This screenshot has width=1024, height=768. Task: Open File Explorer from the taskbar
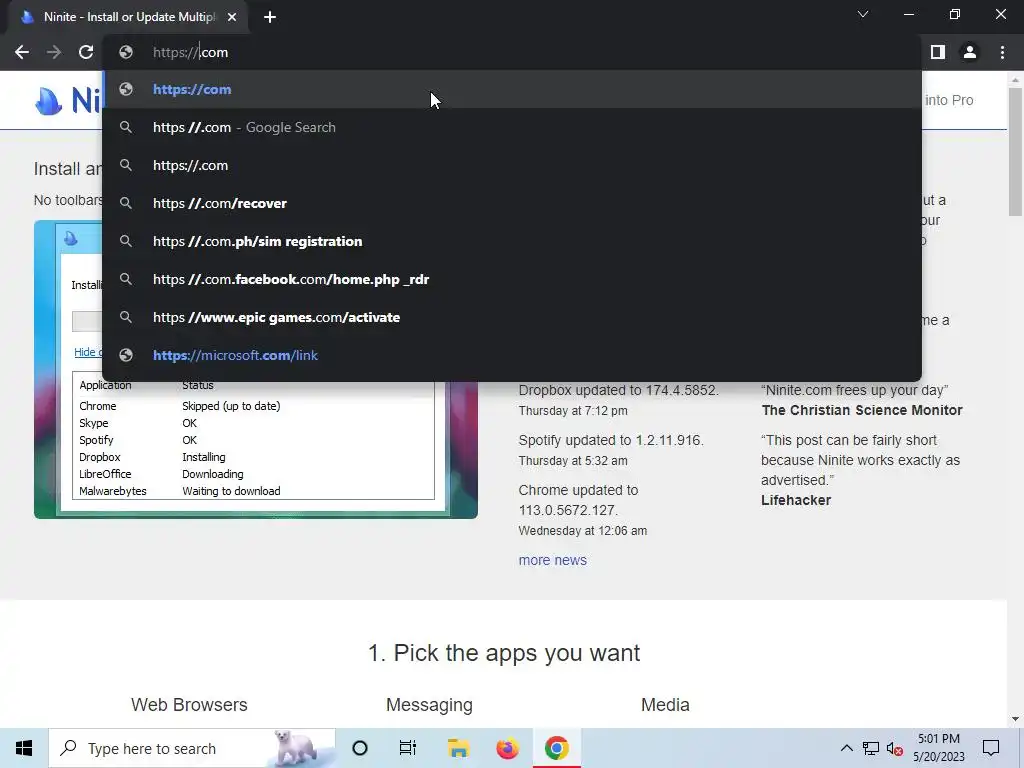coord(458,748)
